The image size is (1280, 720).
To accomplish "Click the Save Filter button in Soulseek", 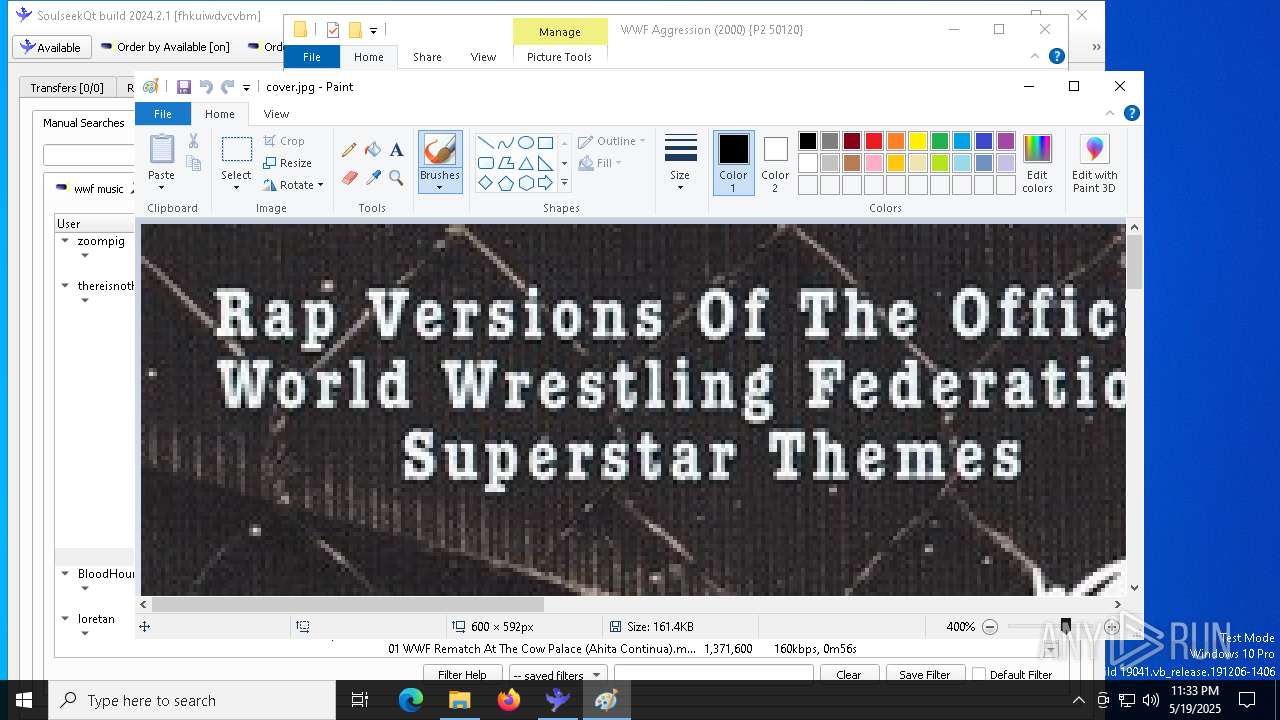I will [924, 675].
